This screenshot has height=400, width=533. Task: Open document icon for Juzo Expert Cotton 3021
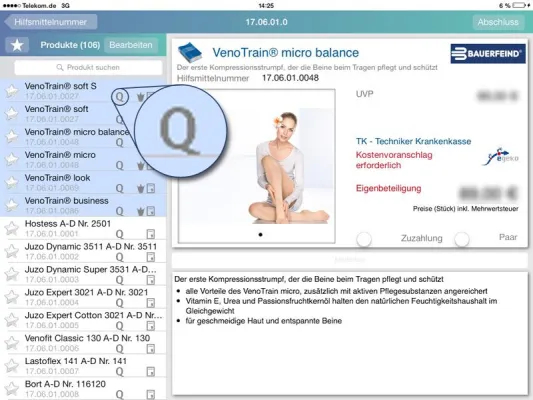[x=151, y=326]
